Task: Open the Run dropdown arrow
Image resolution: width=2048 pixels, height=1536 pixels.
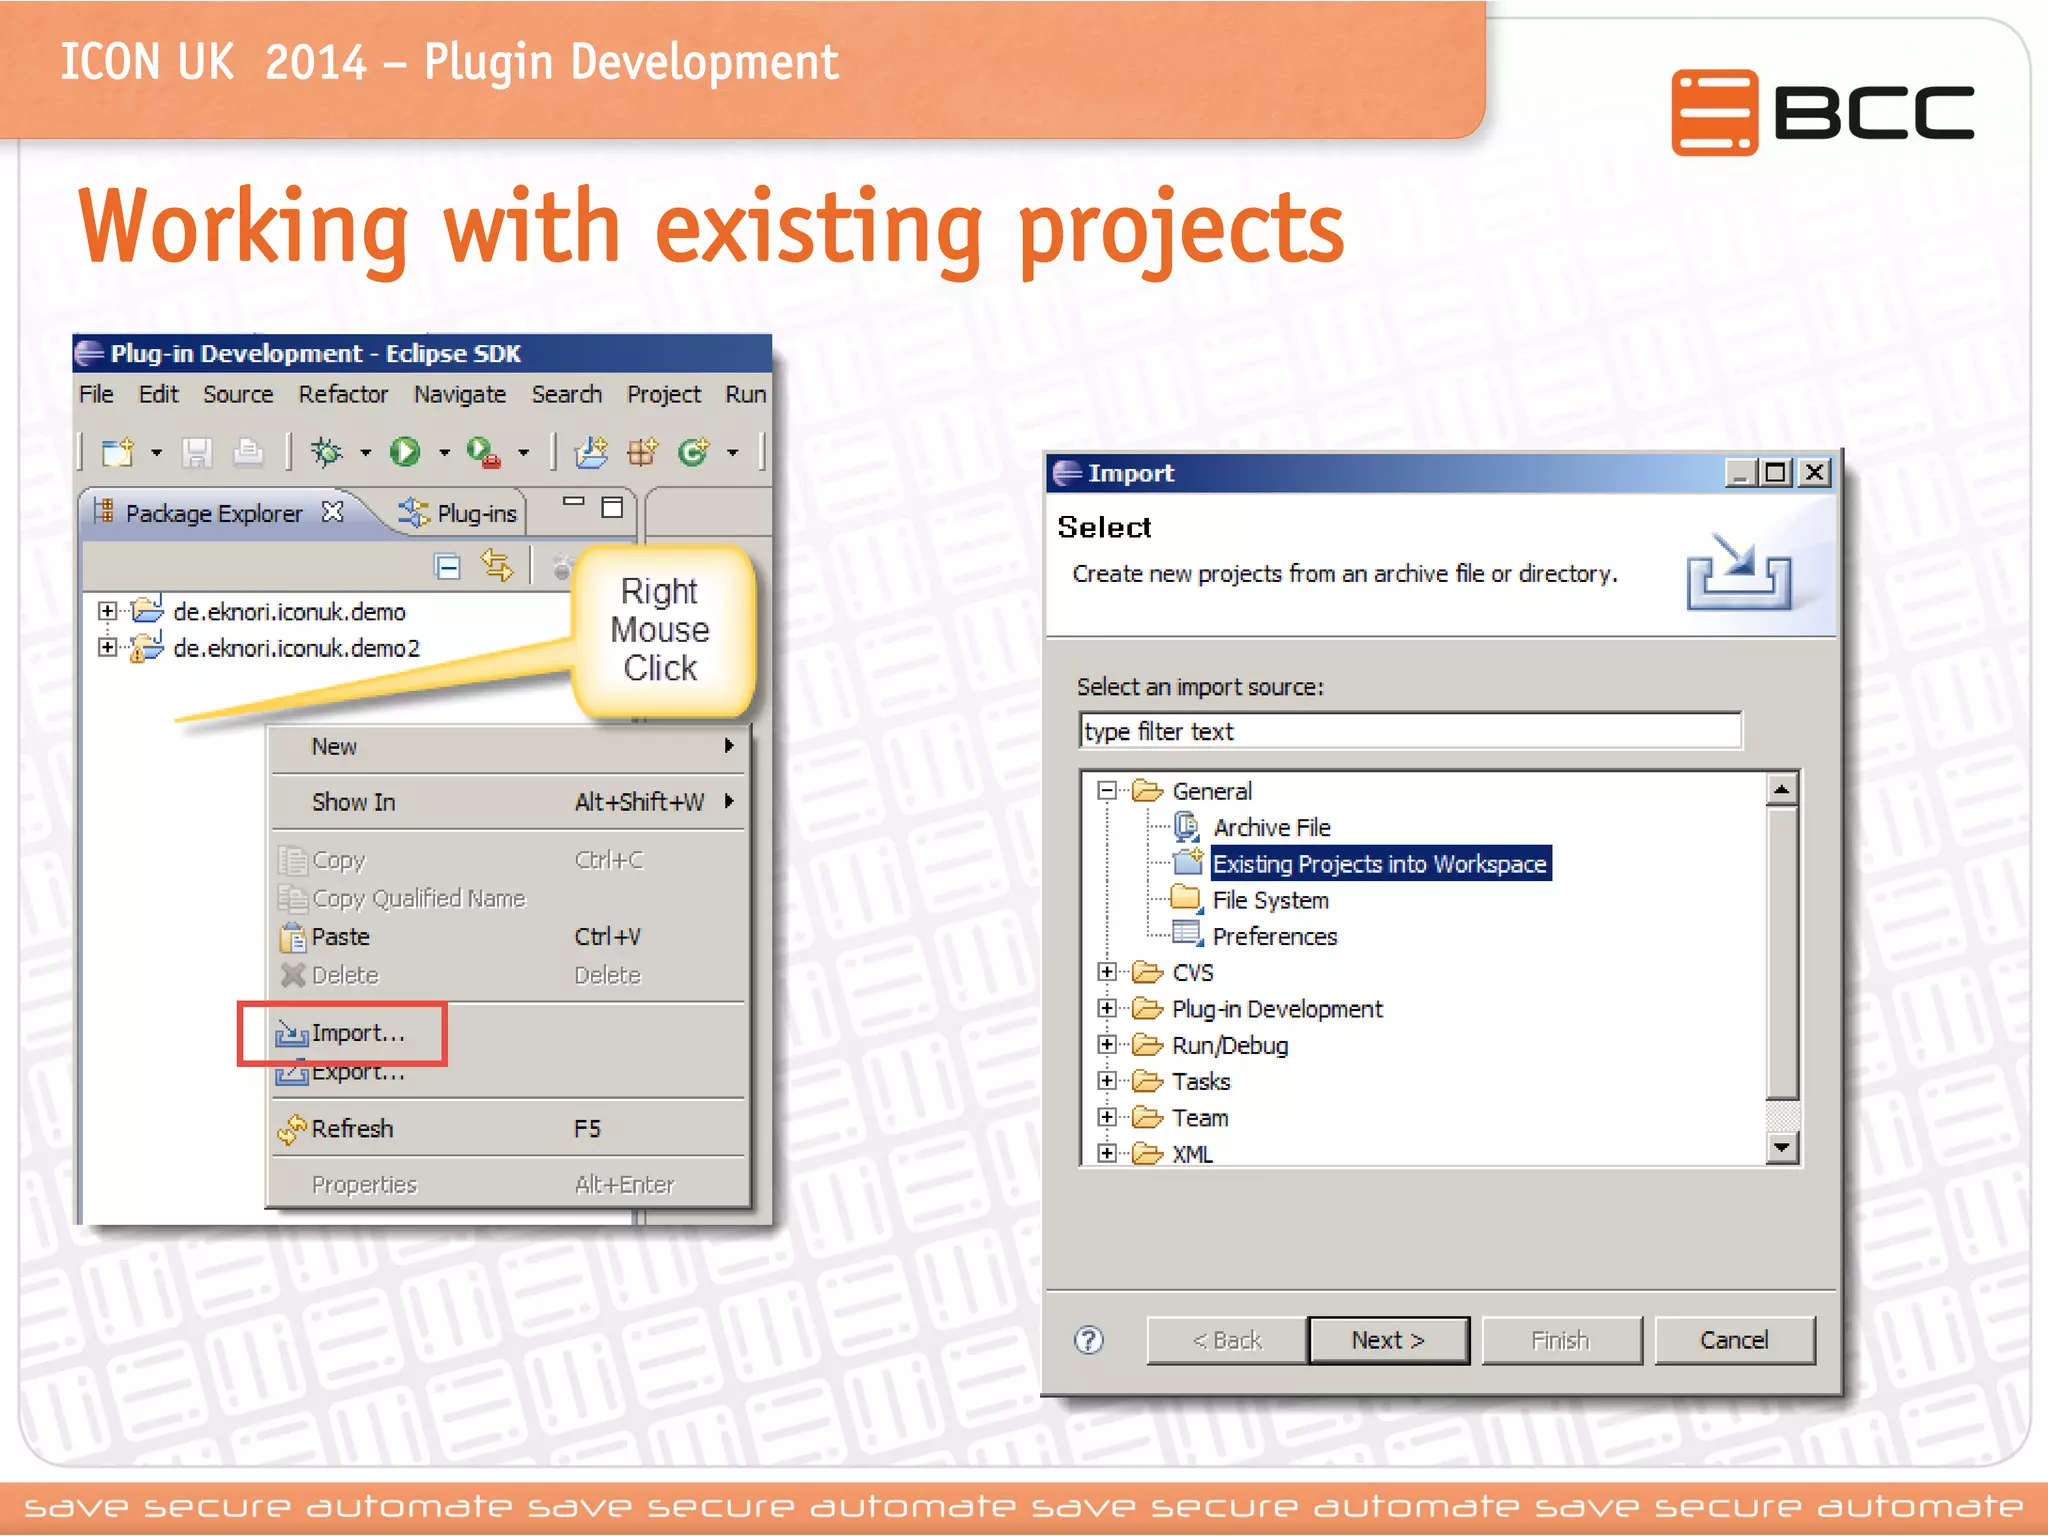Action: (444, 453)
